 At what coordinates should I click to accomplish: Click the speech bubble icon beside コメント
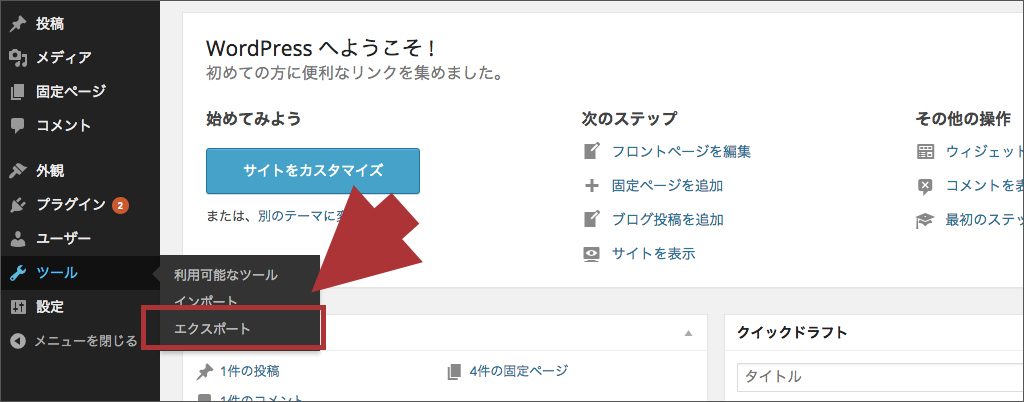pyautogui.click(x=18, y=125)
